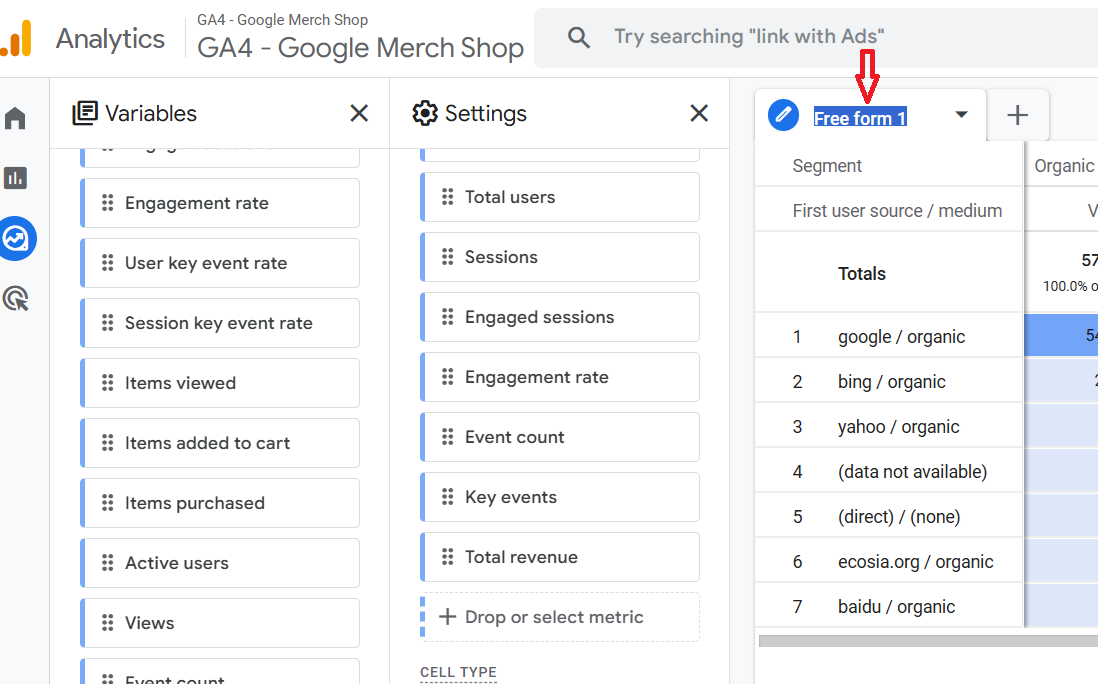Open the Free form 1 tab dropdown arrow
1098x684 pixels.
click(961, 115)
